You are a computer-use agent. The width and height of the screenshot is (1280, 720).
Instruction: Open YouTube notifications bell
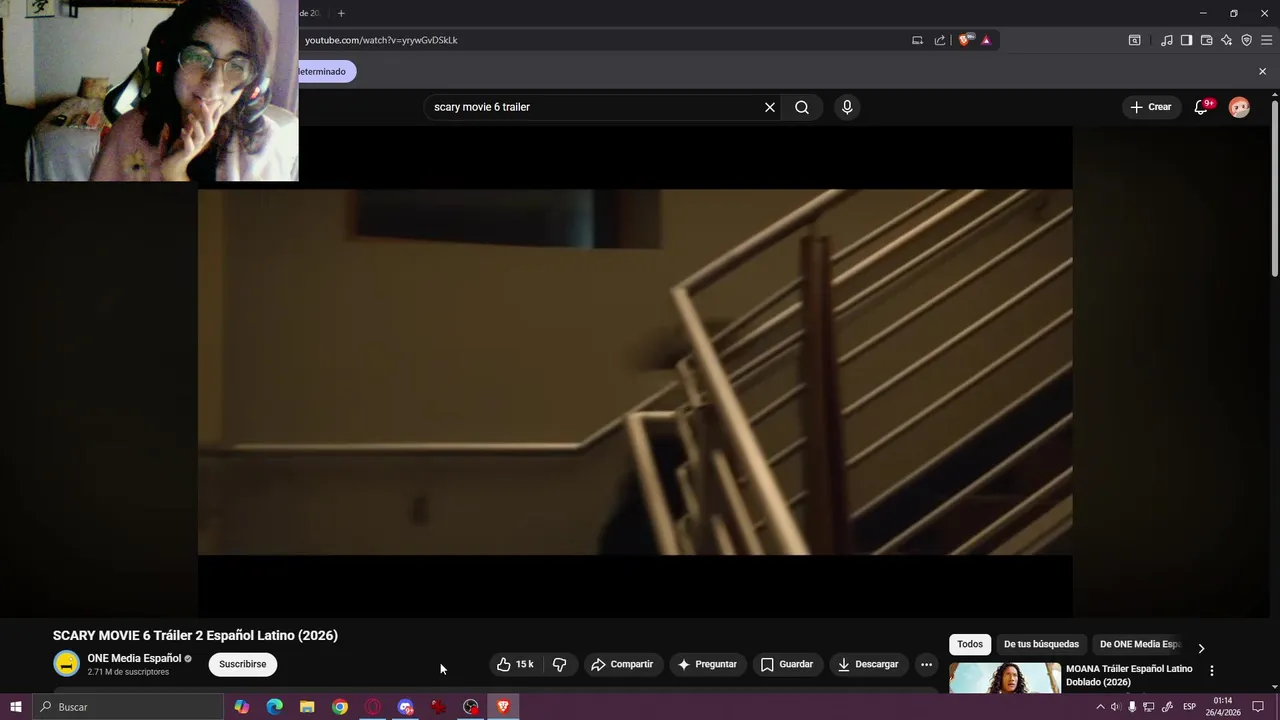pyautogui.click(x=1202, y=107)
